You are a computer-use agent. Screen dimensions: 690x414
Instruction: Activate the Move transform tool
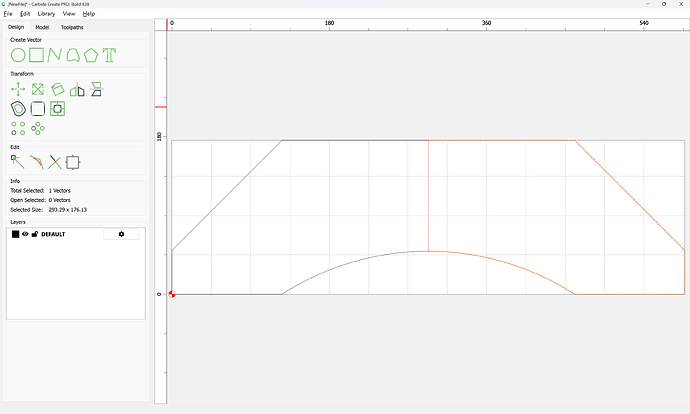(x=18, y=89)
